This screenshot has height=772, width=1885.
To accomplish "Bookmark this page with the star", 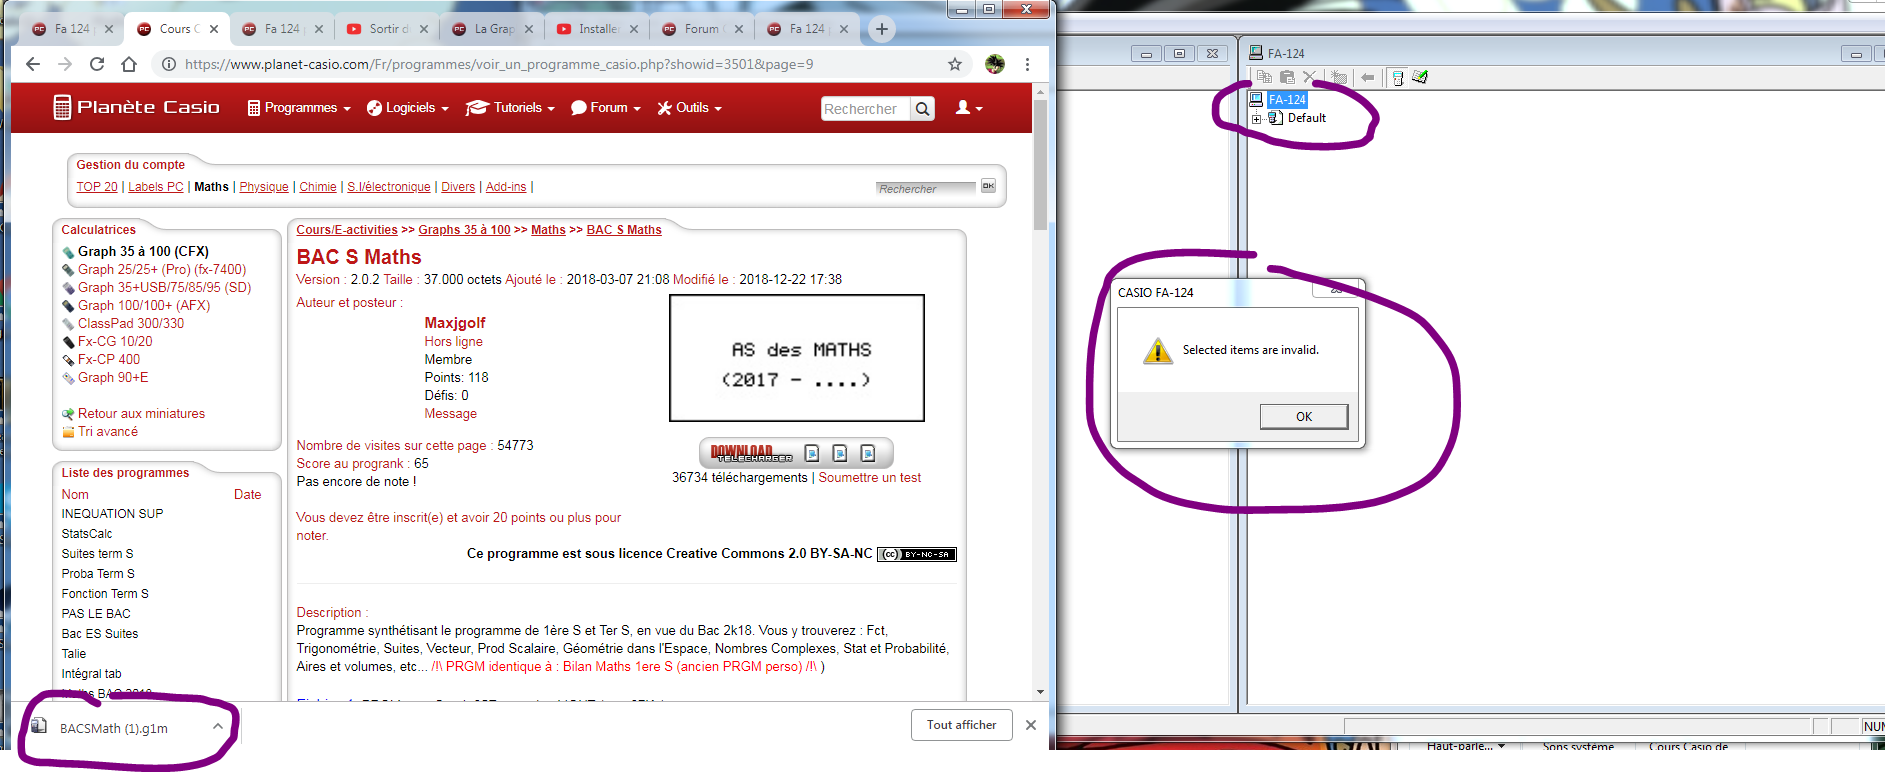I will 955,64.
